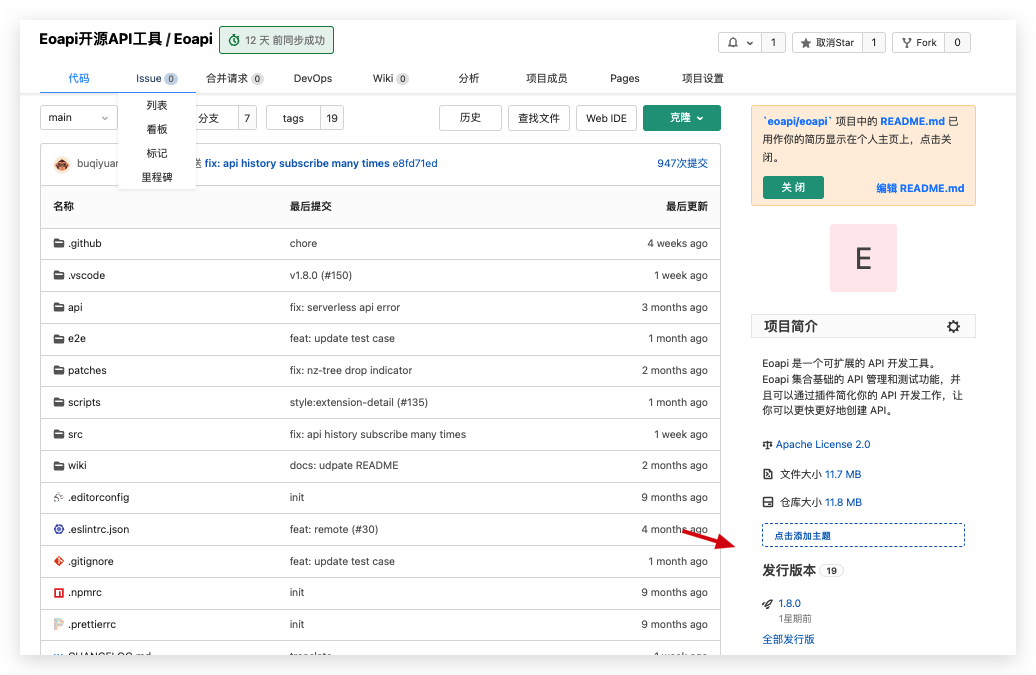
Task: Open the 项目成员 tab
Action: [x=546, y=79]
